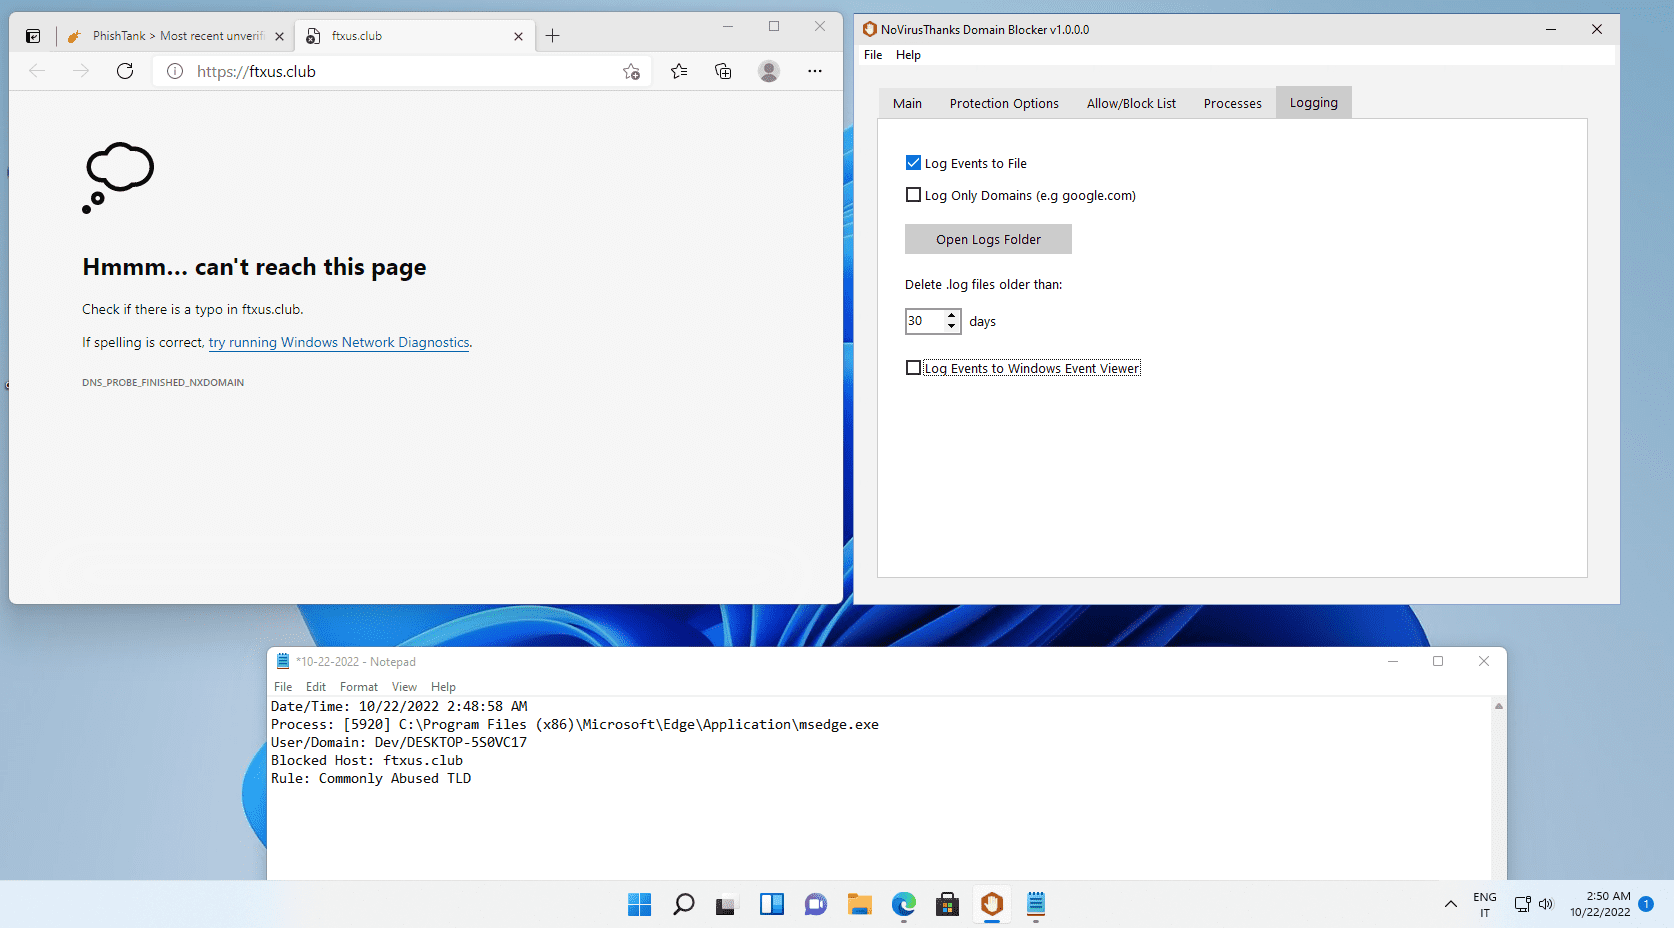1674x928 pixels.
Task: Open the Allow/Block List tab
Action: click(x=1131, y=103)
